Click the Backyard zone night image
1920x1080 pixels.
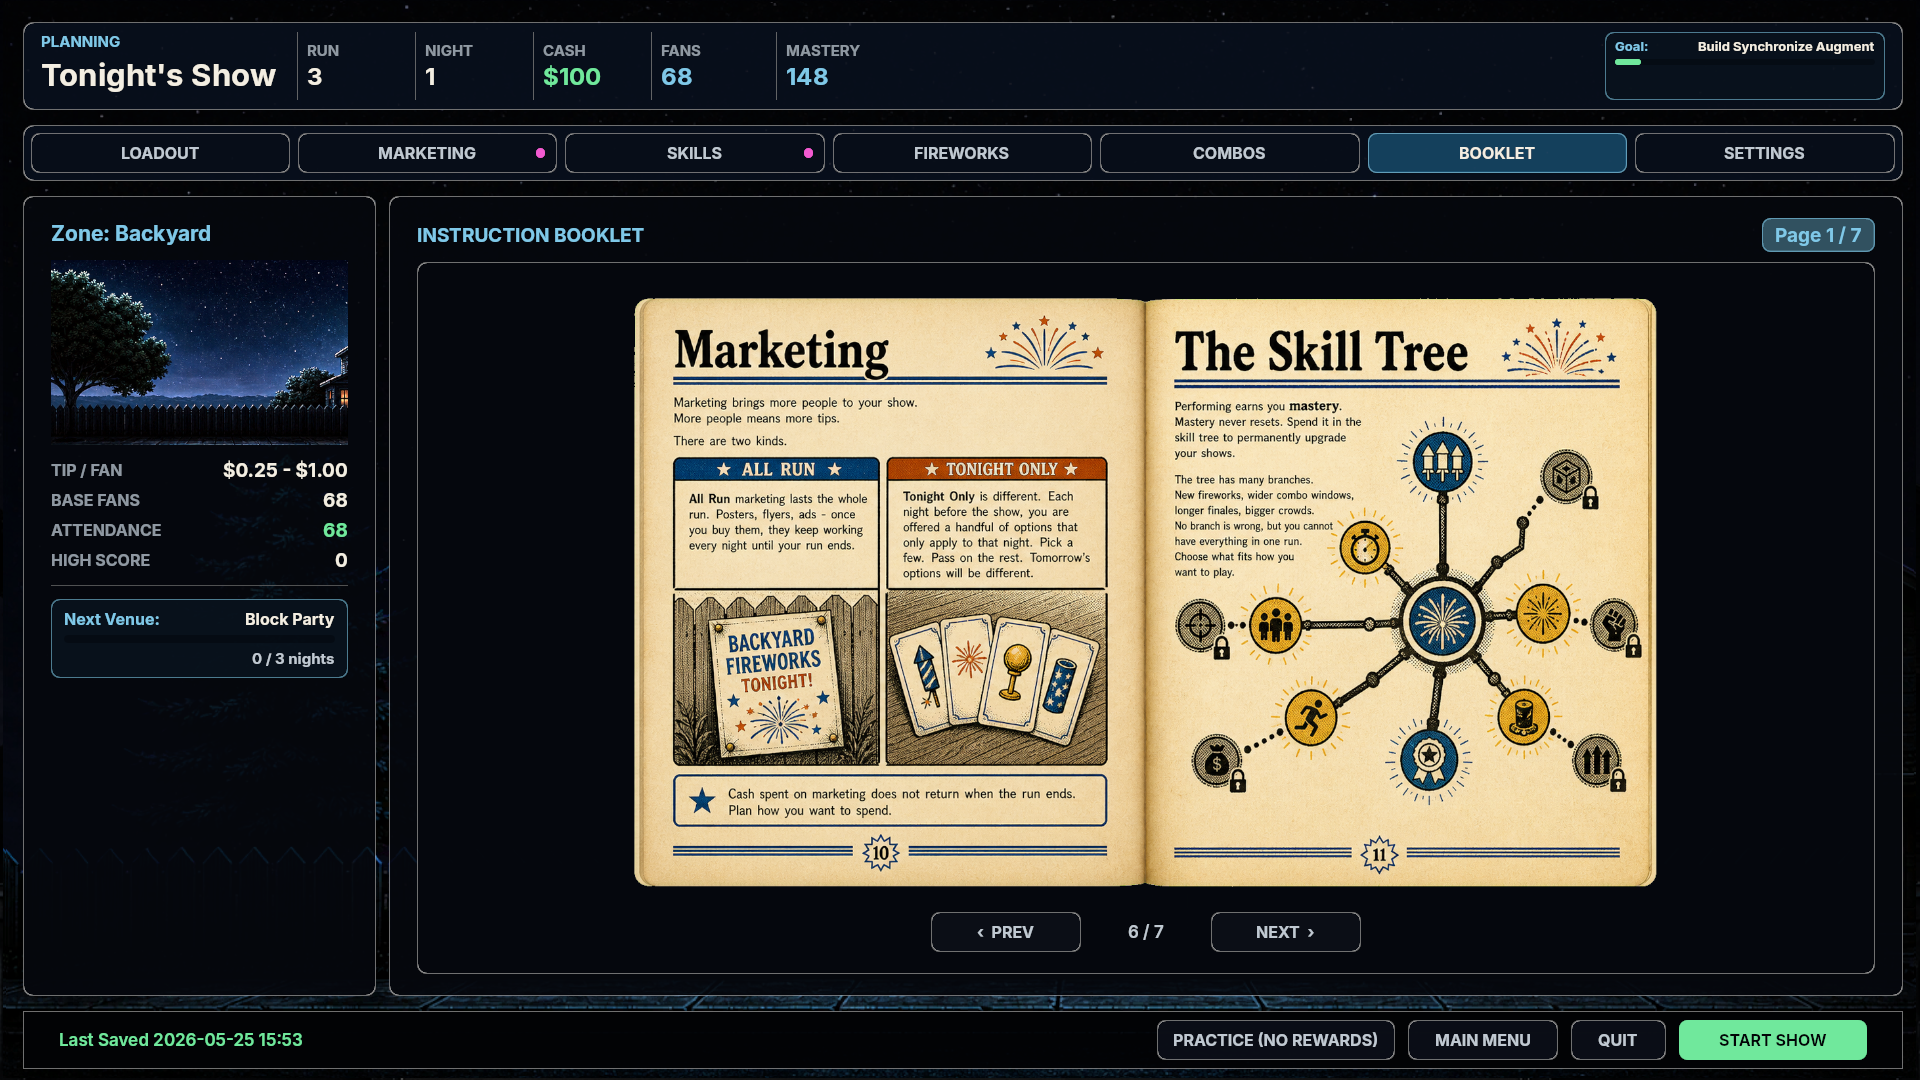(199, 352)
